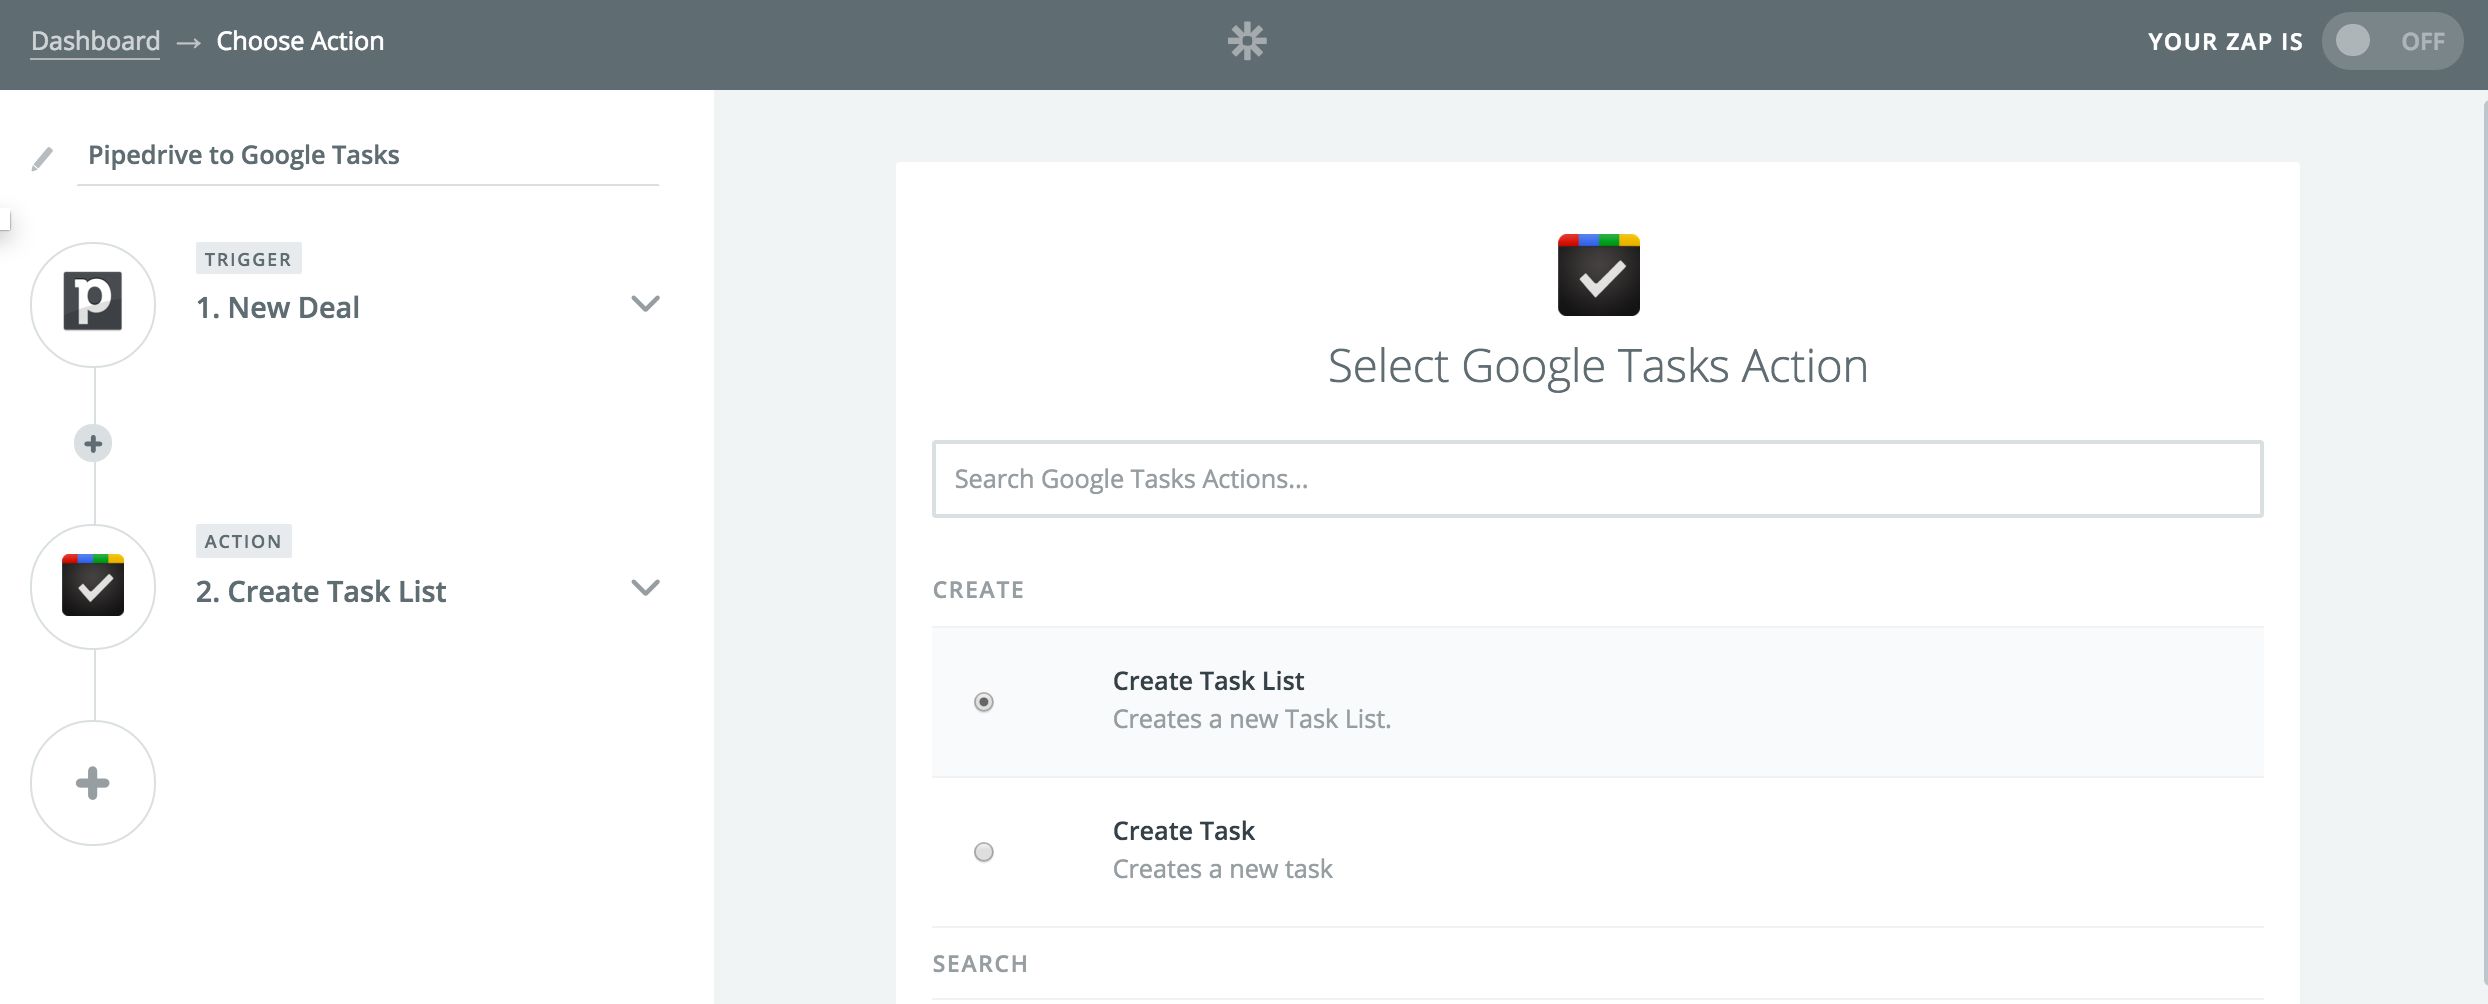Add a step between trigger and action
The height and width of the screenshot is (1004, 2488).
(x=93, y=443)
